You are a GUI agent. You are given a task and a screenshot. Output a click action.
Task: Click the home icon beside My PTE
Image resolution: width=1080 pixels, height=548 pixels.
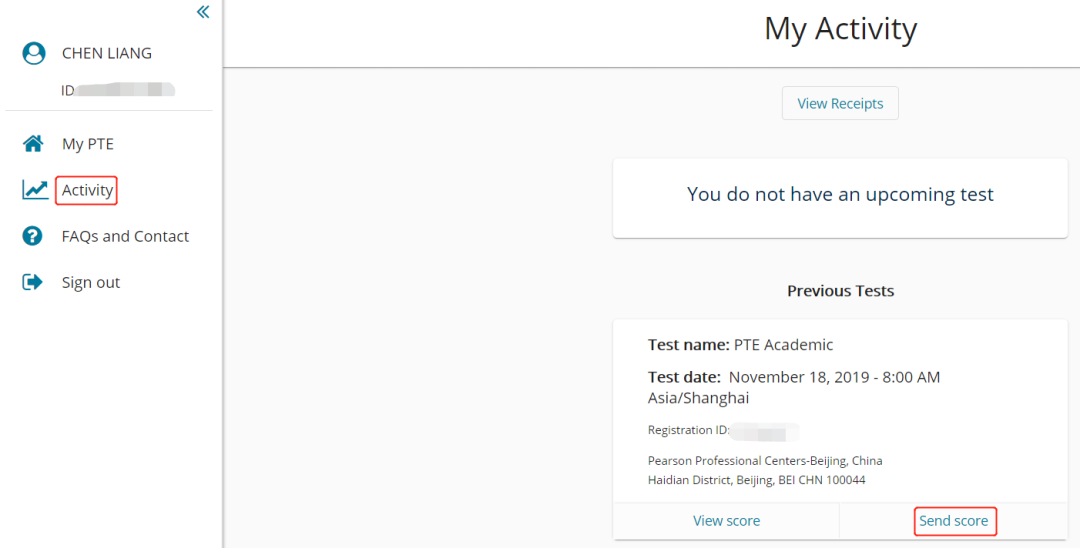click(x=34, y=144)
